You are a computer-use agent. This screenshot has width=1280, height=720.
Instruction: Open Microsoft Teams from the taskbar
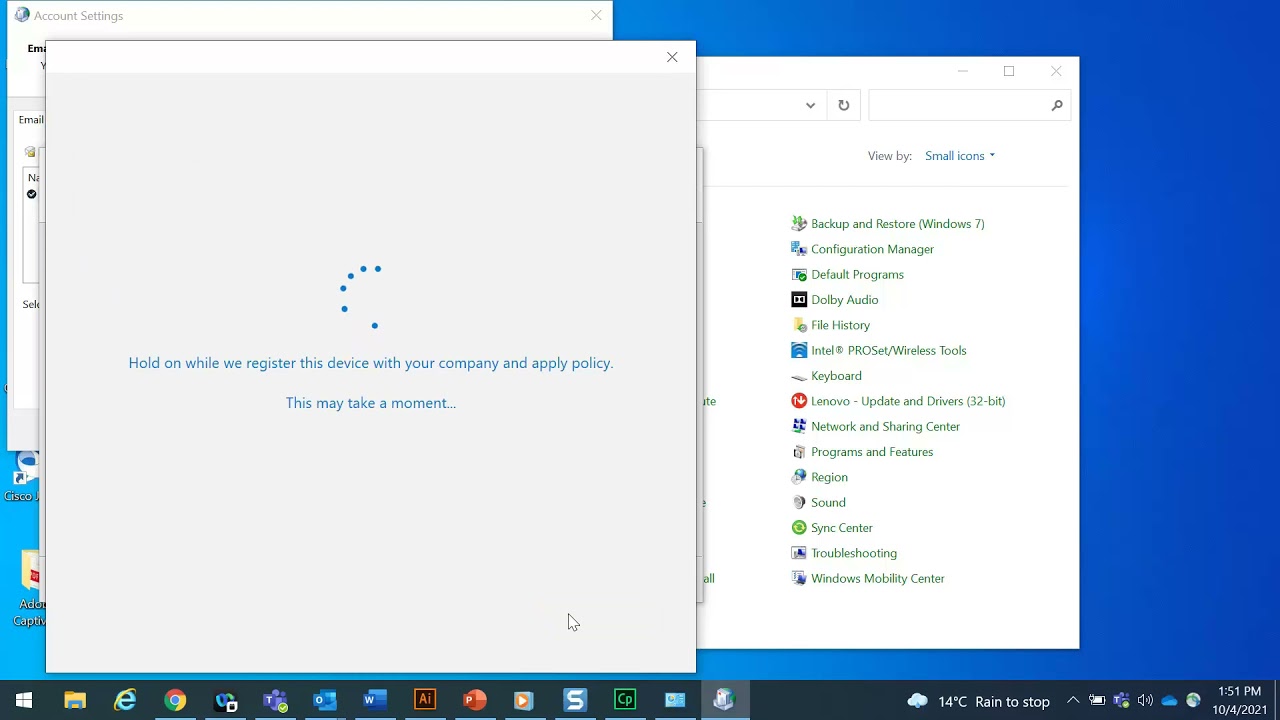(275, 700)
